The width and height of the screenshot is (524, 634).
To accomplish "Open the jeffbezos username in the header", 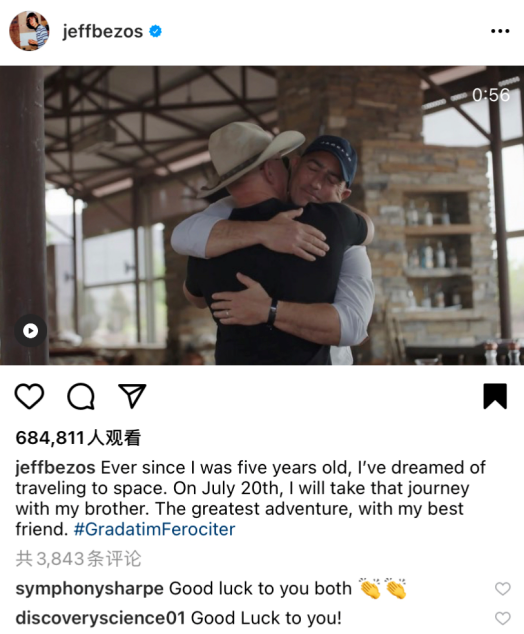I will pos(103,31).
